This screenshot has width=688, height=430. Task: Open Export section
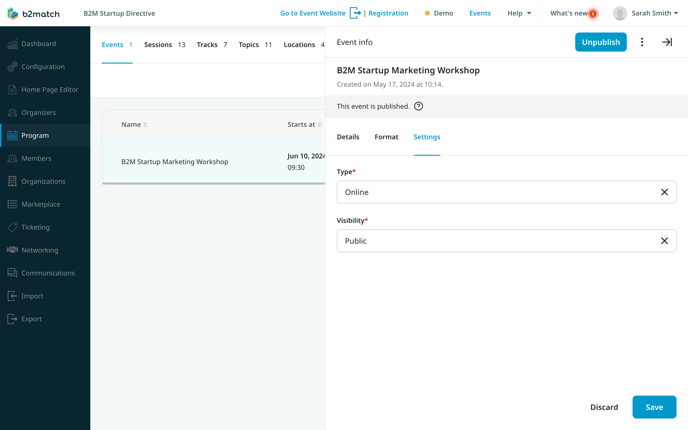tap(32, 319)
